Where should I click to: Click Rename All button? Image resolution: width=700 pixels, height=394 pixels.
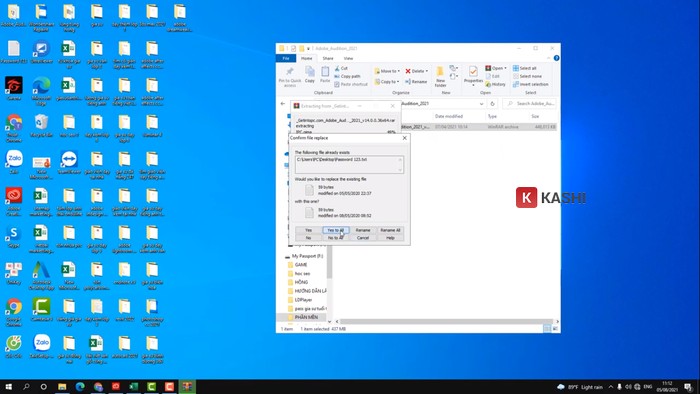[x=390, y=230]
